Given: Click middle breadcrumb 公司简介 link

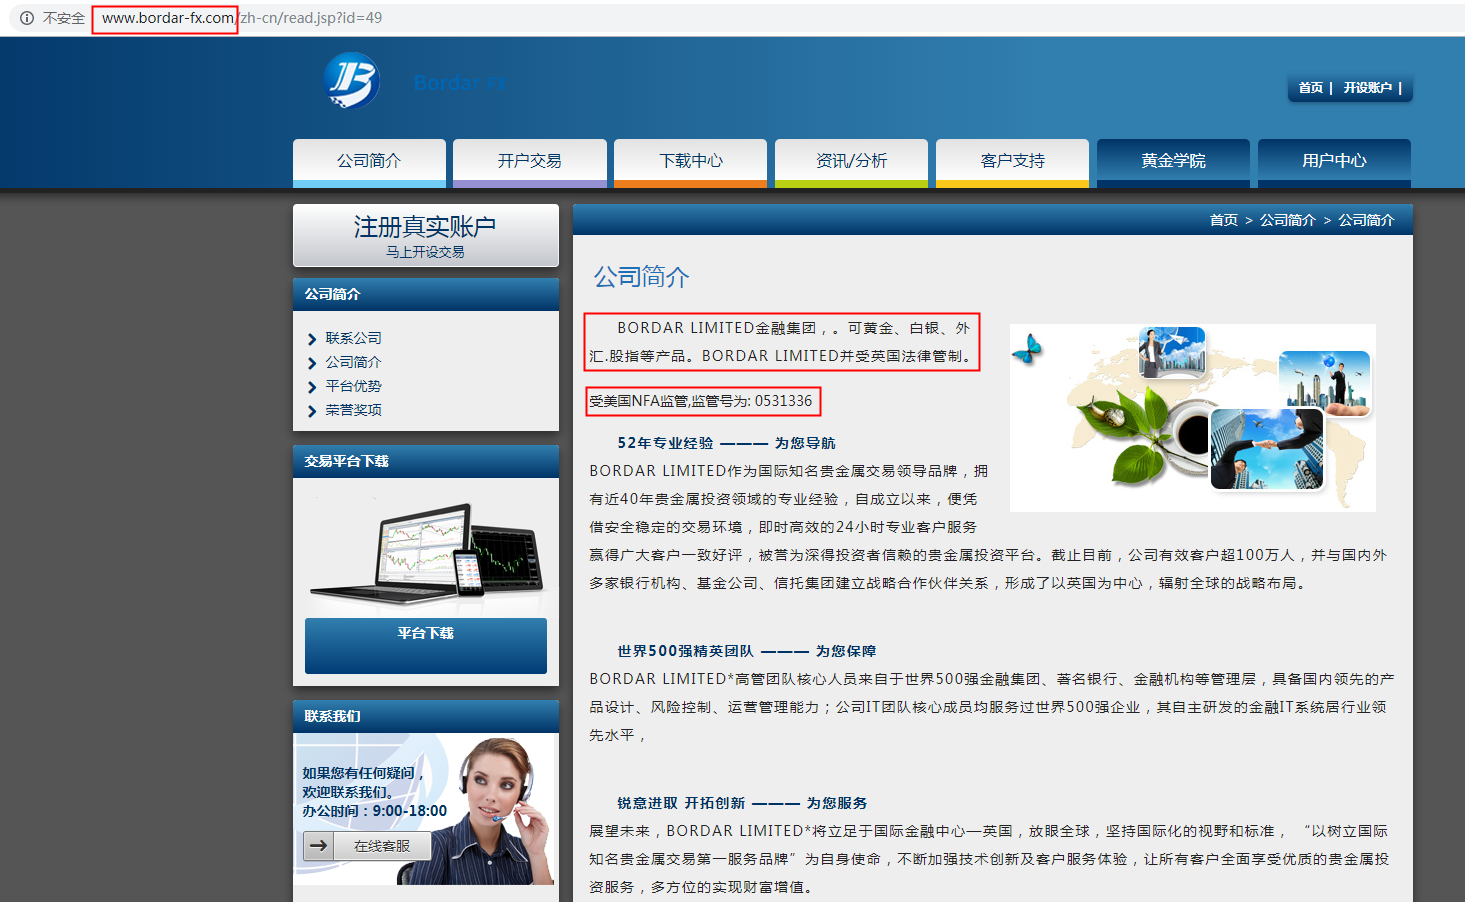Looking at the screenshot, I should [x=1287, y=220].
